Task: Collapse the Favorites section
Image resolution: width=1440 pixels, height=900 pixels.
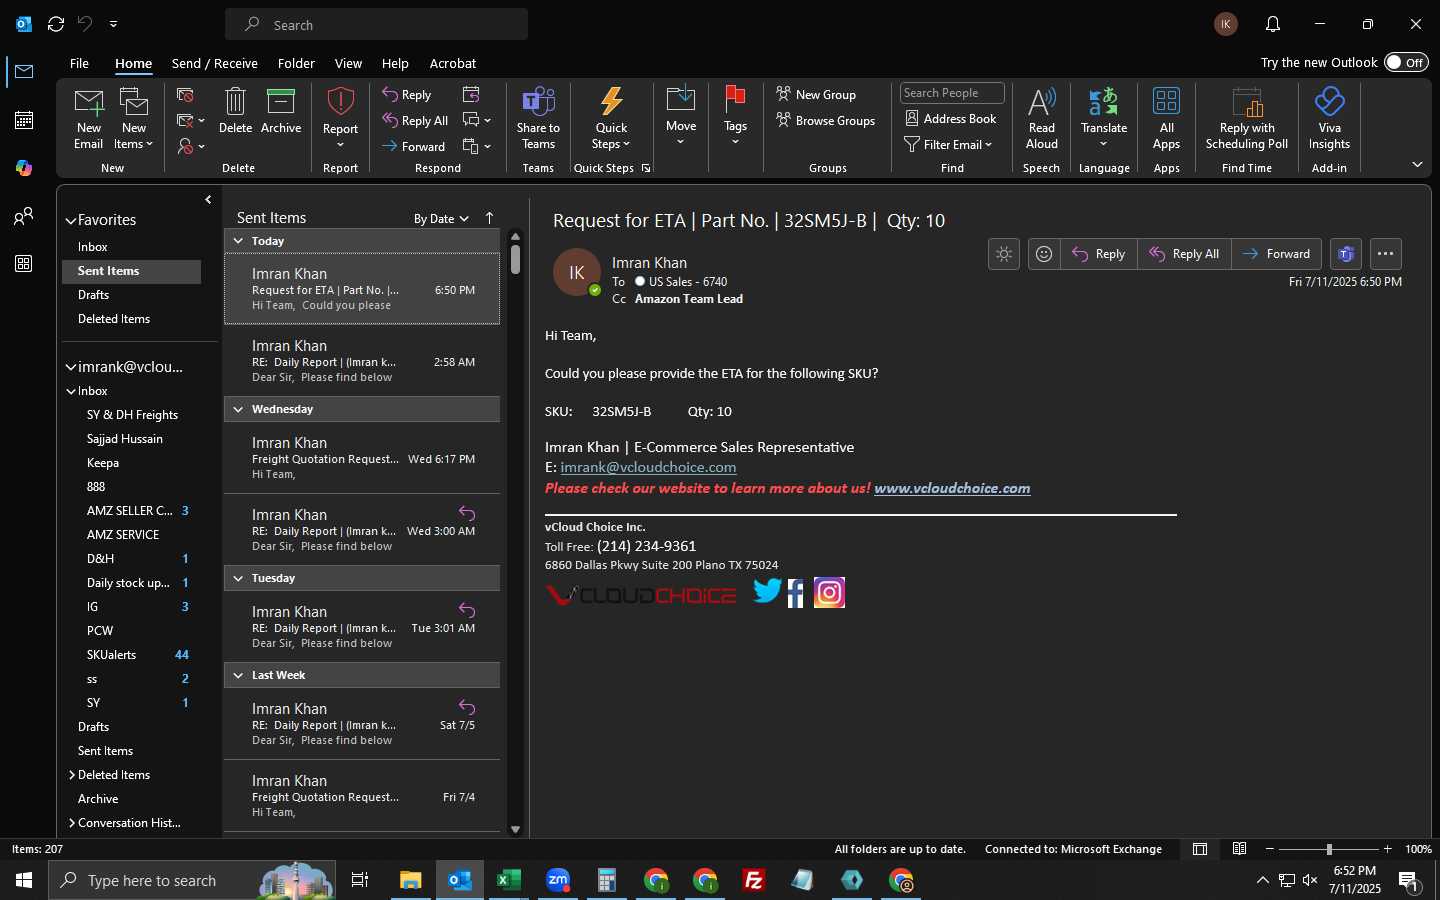Action: pyautogui.click(x=71, y=220)
